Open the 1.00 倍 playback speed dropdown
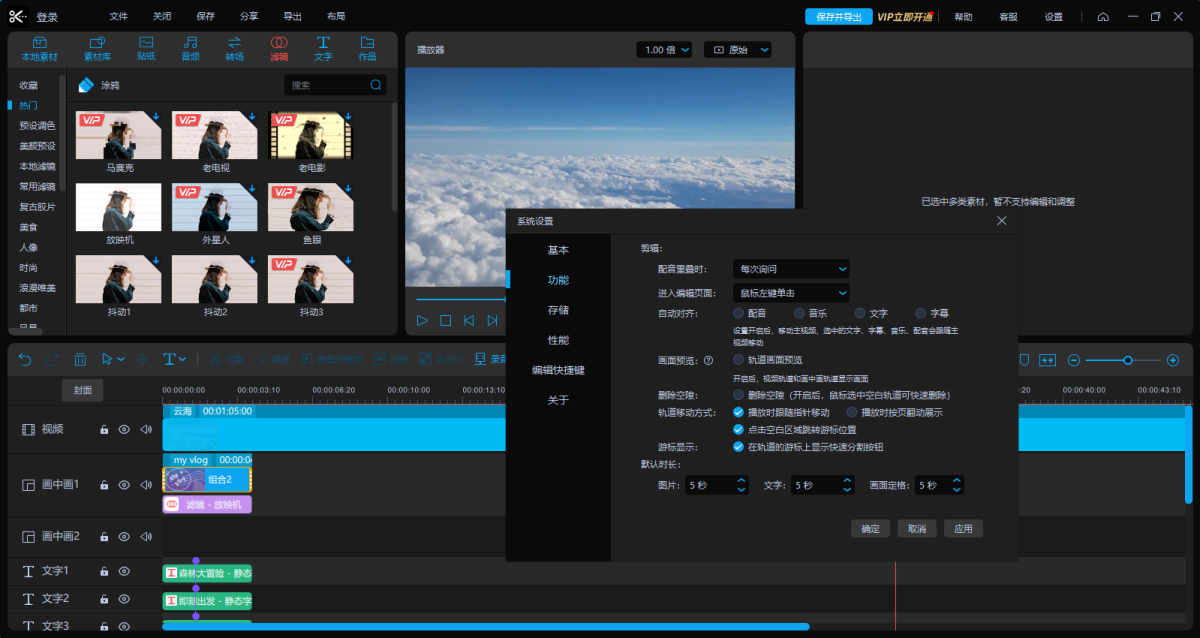1200x638 pixels. 664,50
